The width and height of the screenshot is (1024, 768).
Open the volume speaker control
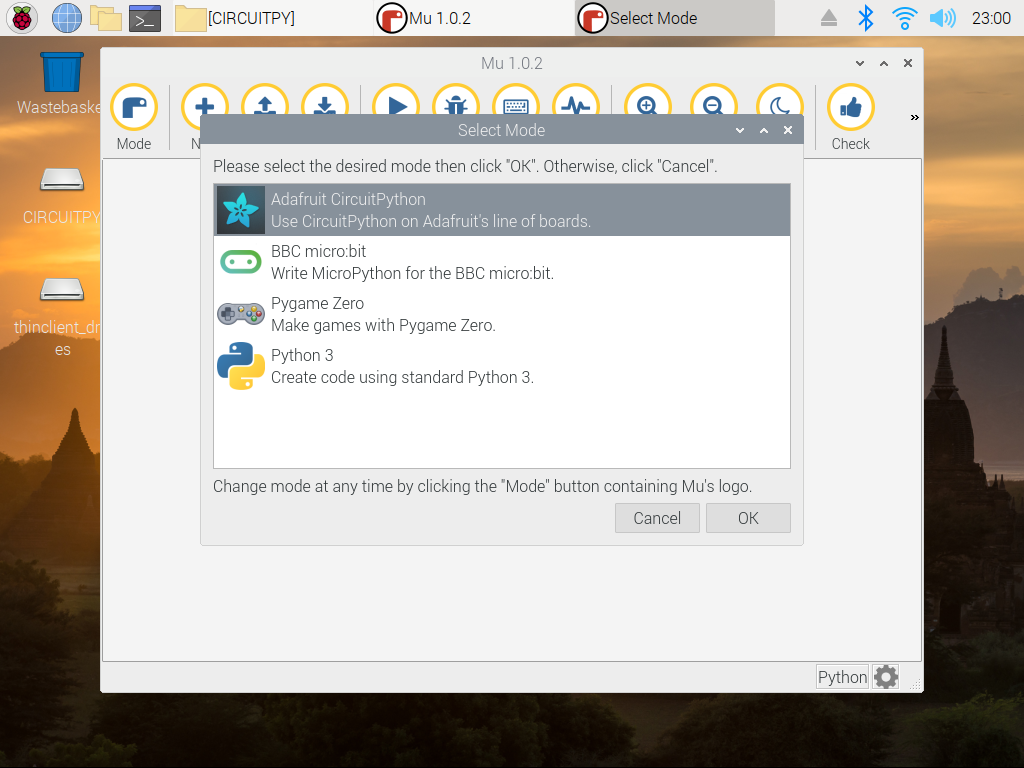[942, 18]
